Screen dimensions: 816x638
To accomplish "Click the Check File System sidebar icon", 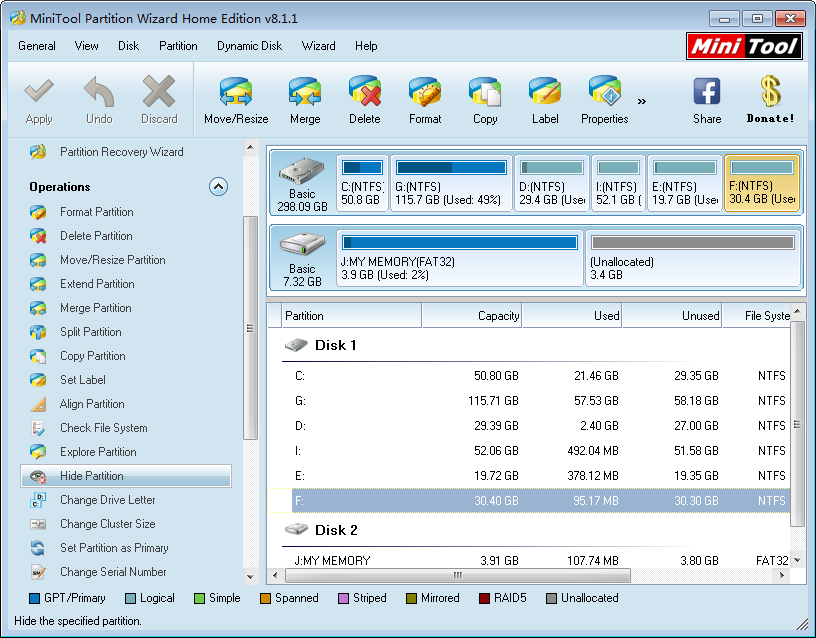I will [38, 428].
